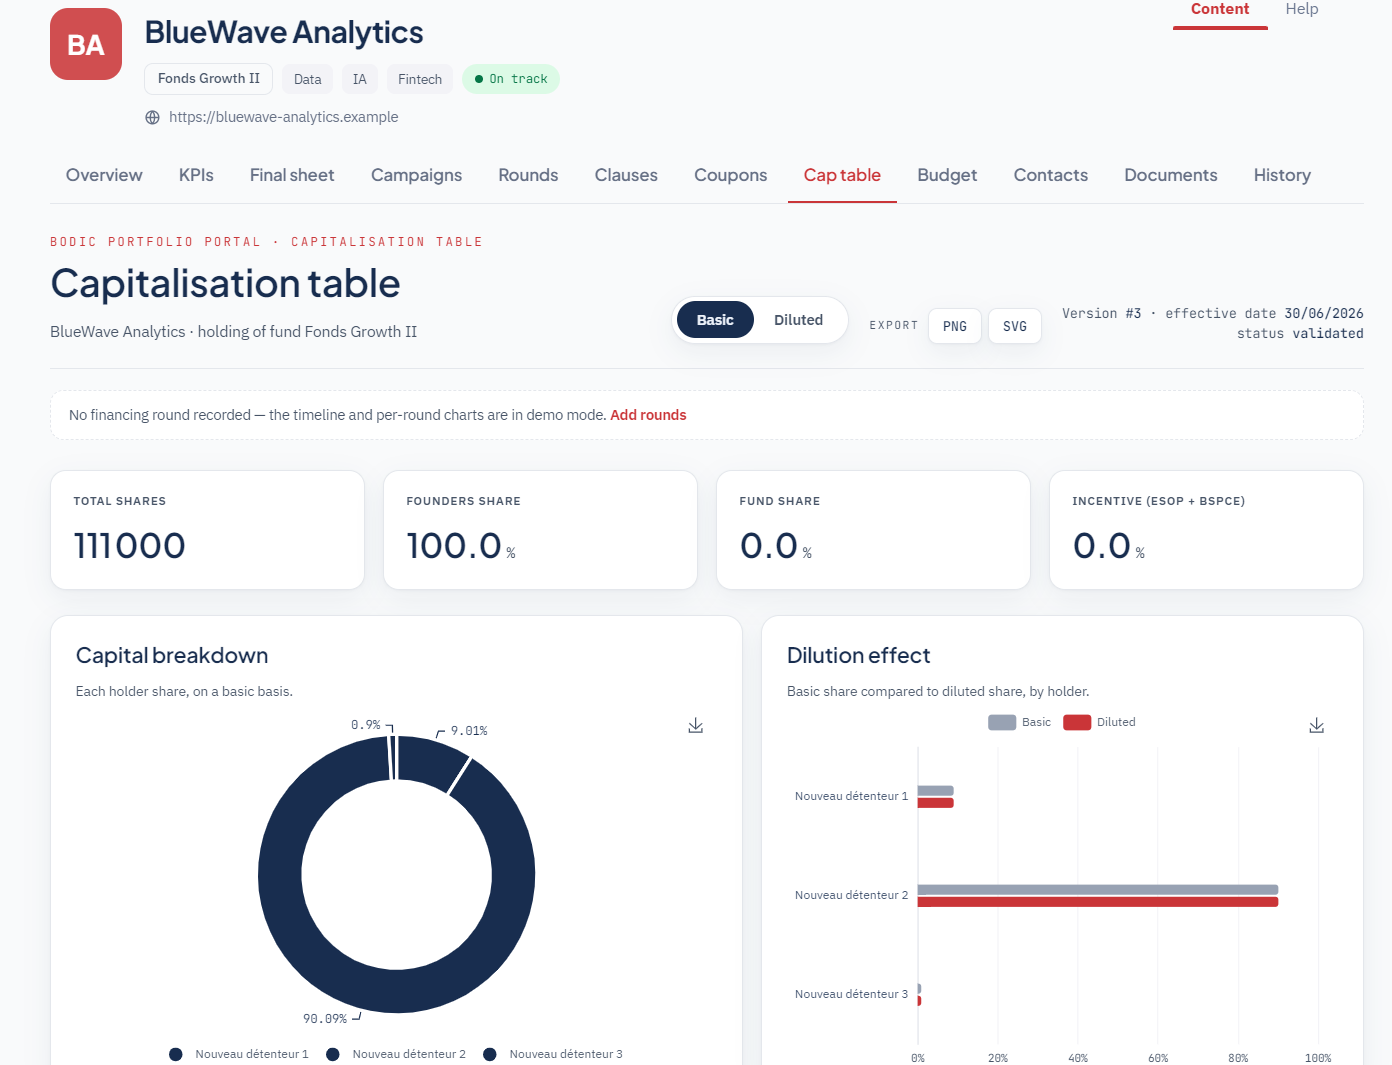Click the Total shares card showing 111000

point(207,530)
